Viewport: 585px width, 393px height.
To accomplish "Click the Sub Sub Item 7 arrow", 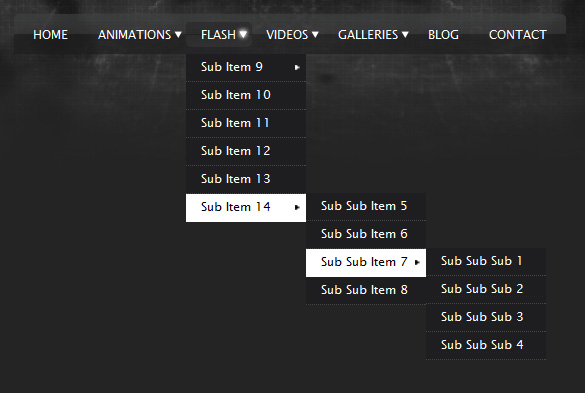I will click(417, 262).
